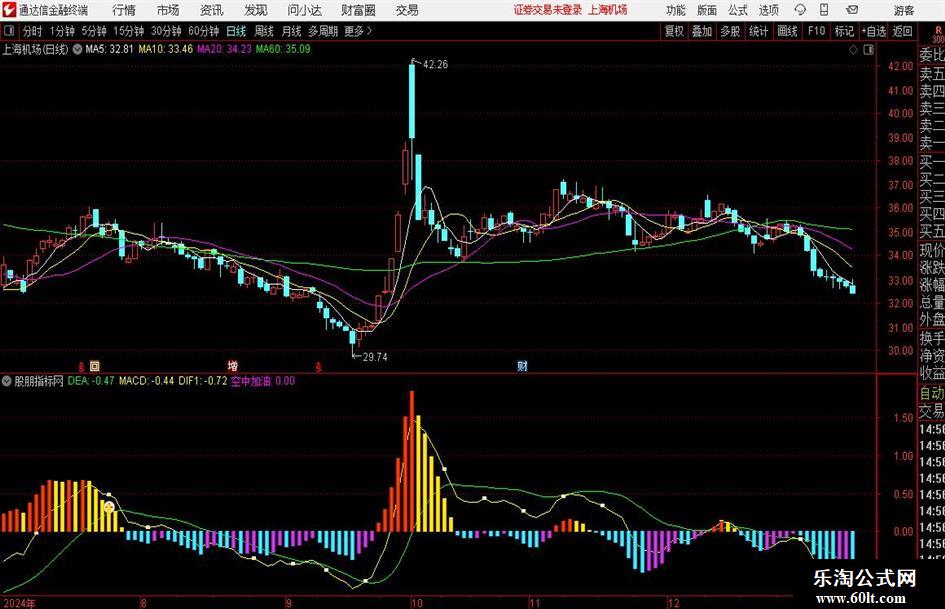Click the red R 300 indicator icon
Image resolution: width=945 pixels, height=609 pixels.
click(x=938, y=34)
